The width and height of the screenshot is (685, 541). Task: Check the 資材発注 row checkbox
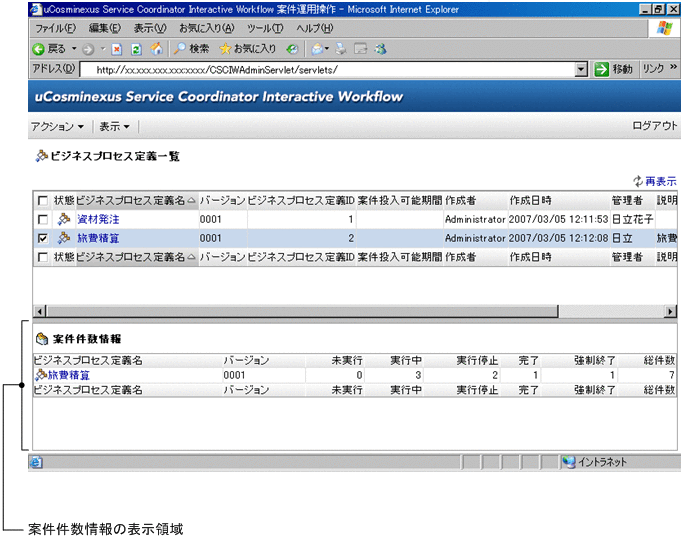coord(42,219)
